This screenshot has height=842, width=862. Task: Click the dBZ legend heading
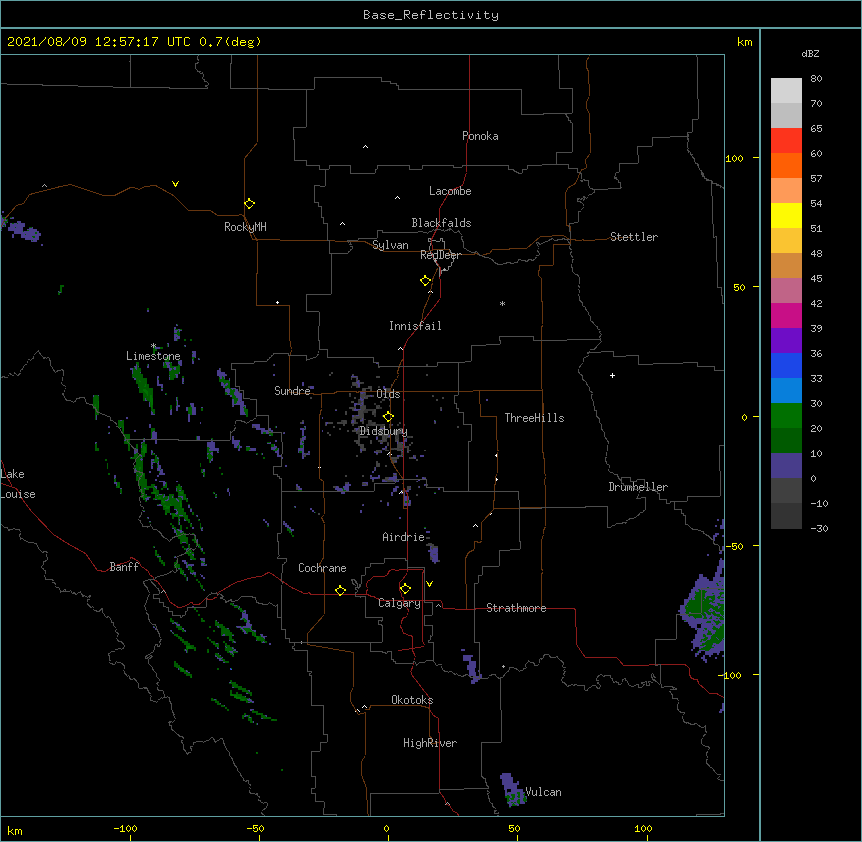coord(810,53)
